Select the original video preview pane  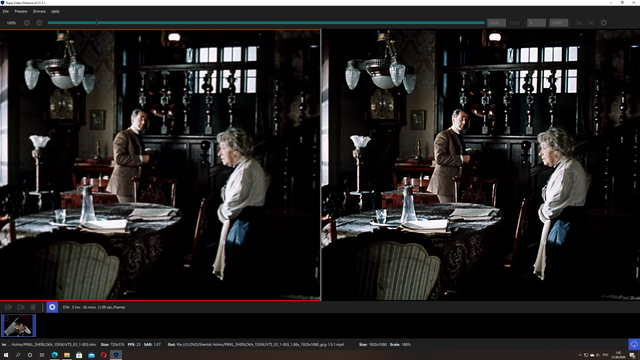pyautogui.click(x=160, y=165)
